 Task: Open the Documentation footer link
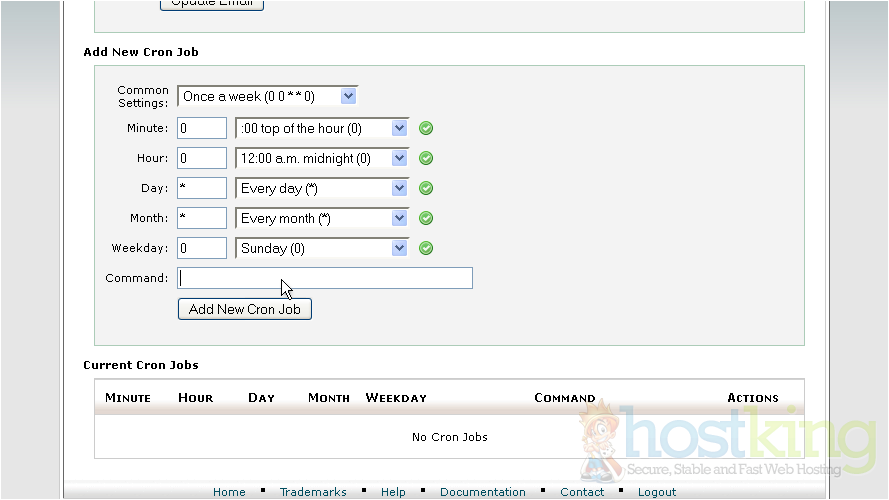(x=483, y=492)
